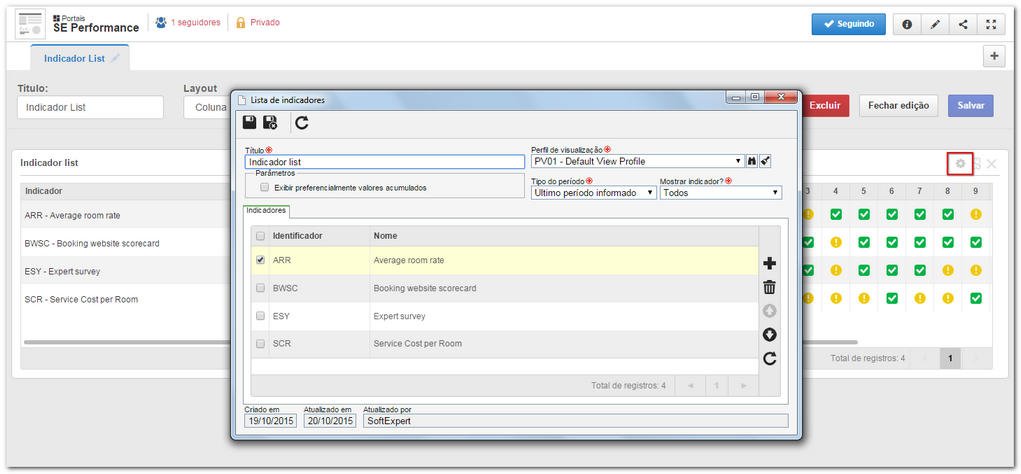This screenshot has height=474, width=1021.
Task: Delete selected indicator with the trash icon
Action: (x=769, y=287)
